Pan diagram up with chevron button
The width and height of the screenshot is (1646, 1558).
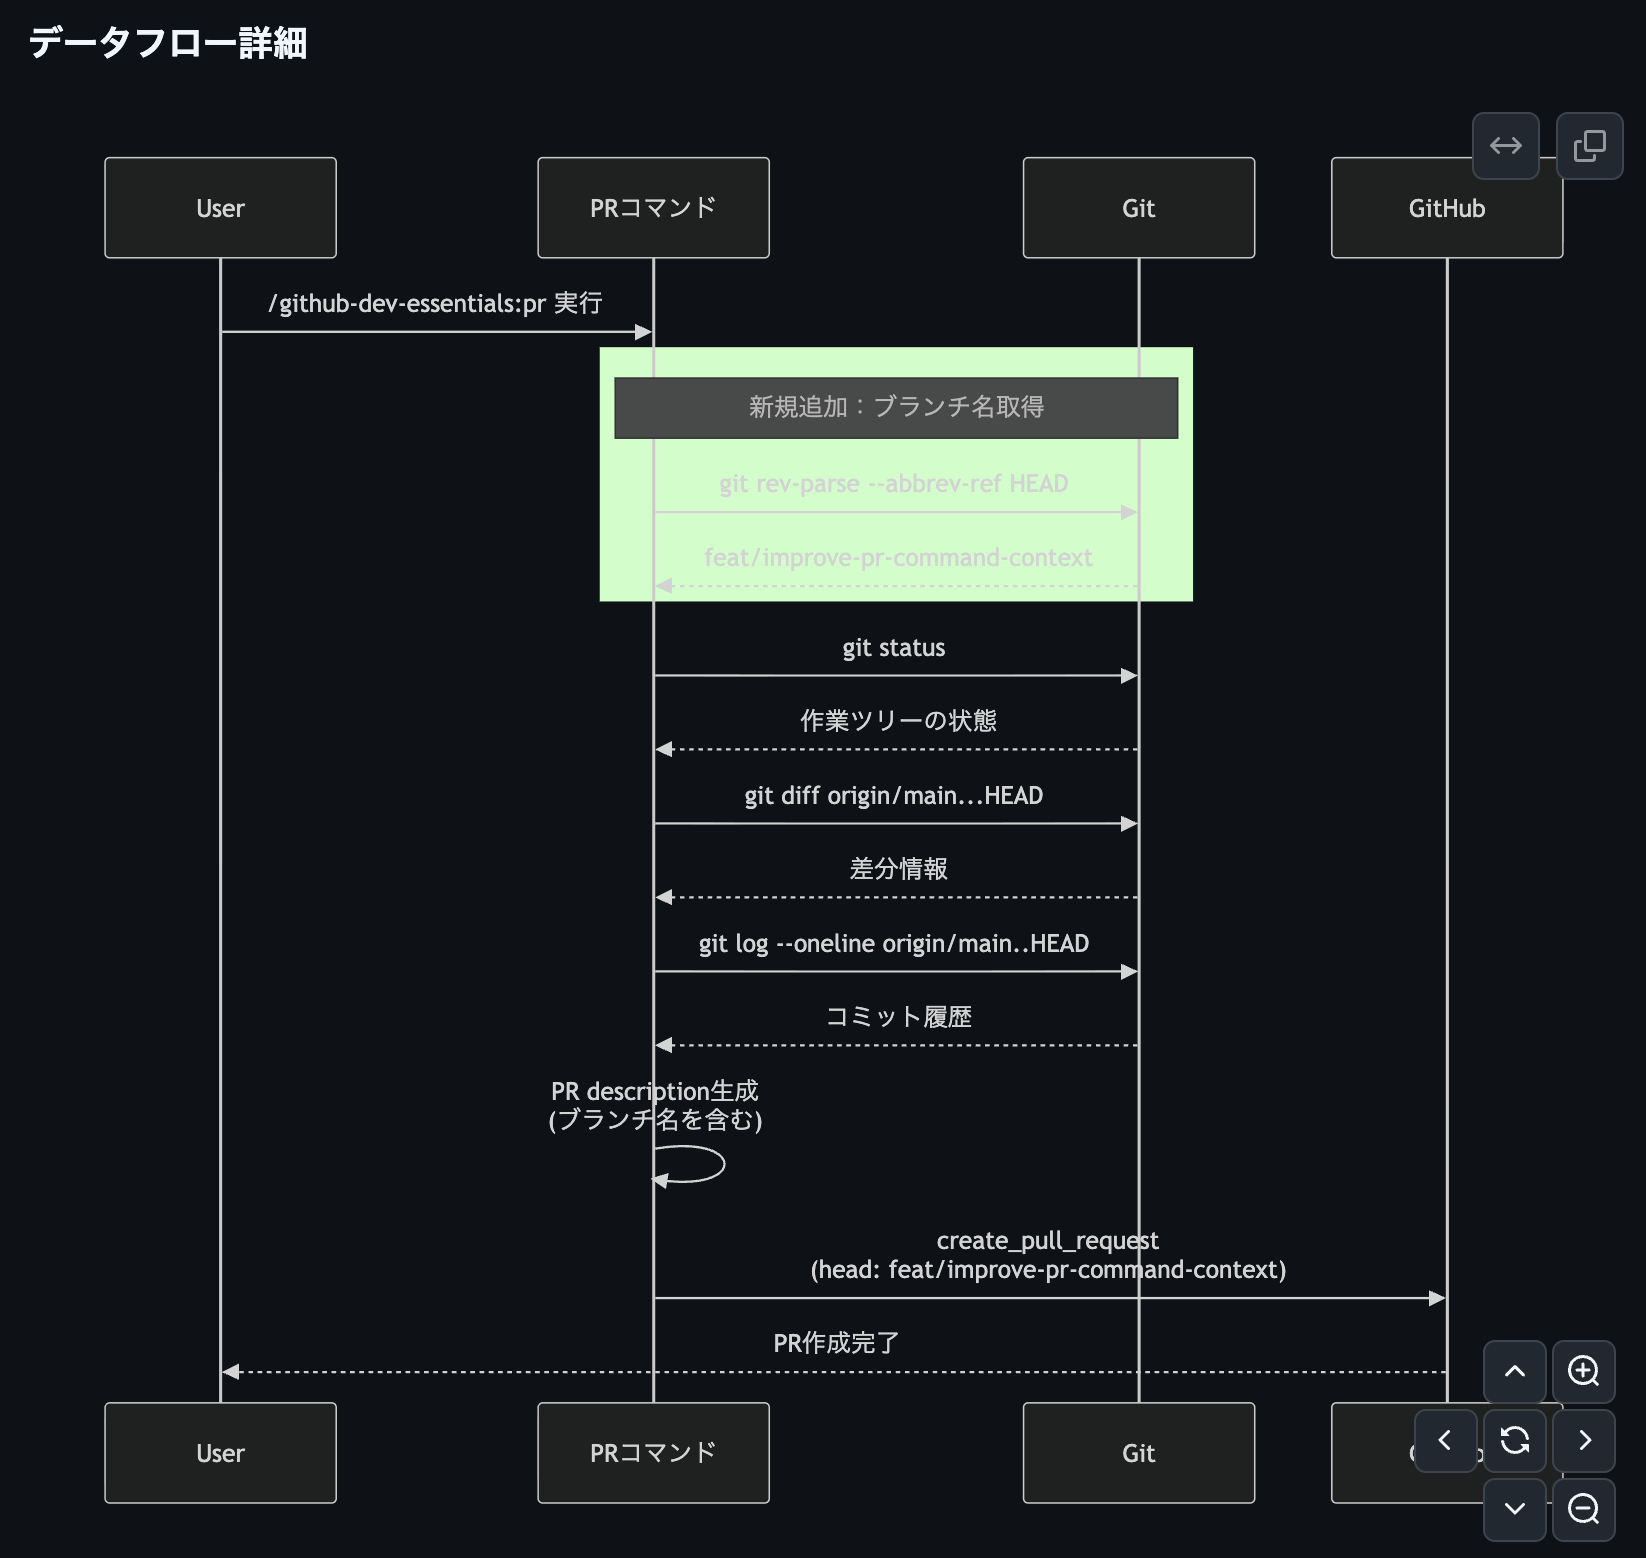(x=1515, y=1371)
